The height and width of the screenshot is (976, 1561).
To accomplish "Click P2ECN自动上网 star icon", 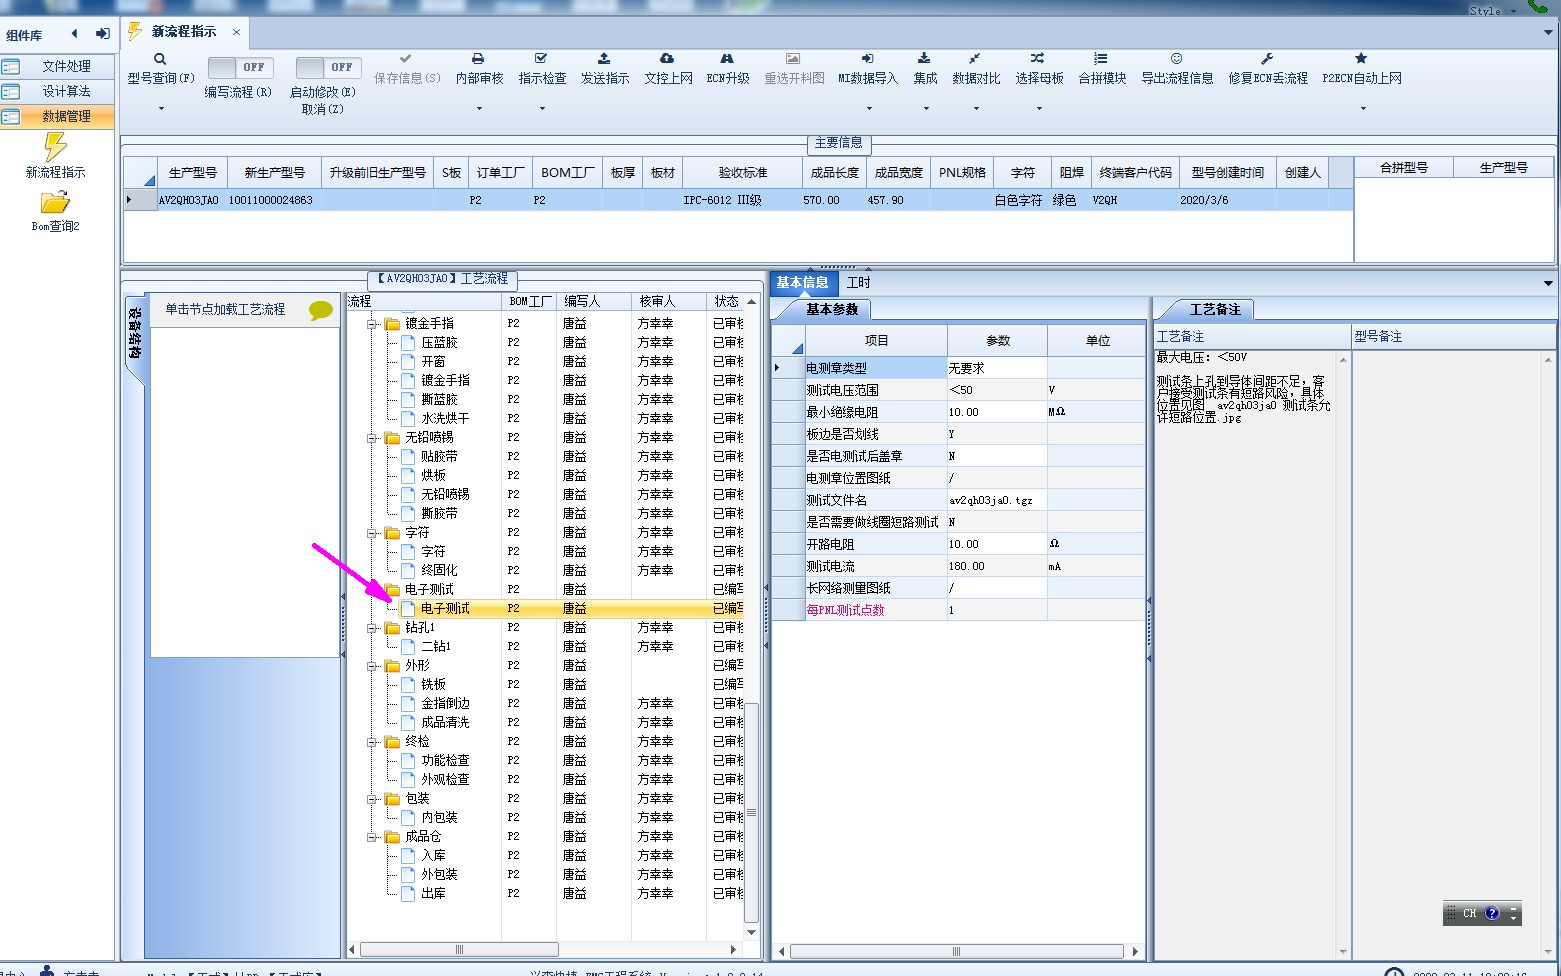I will 1361,59.
